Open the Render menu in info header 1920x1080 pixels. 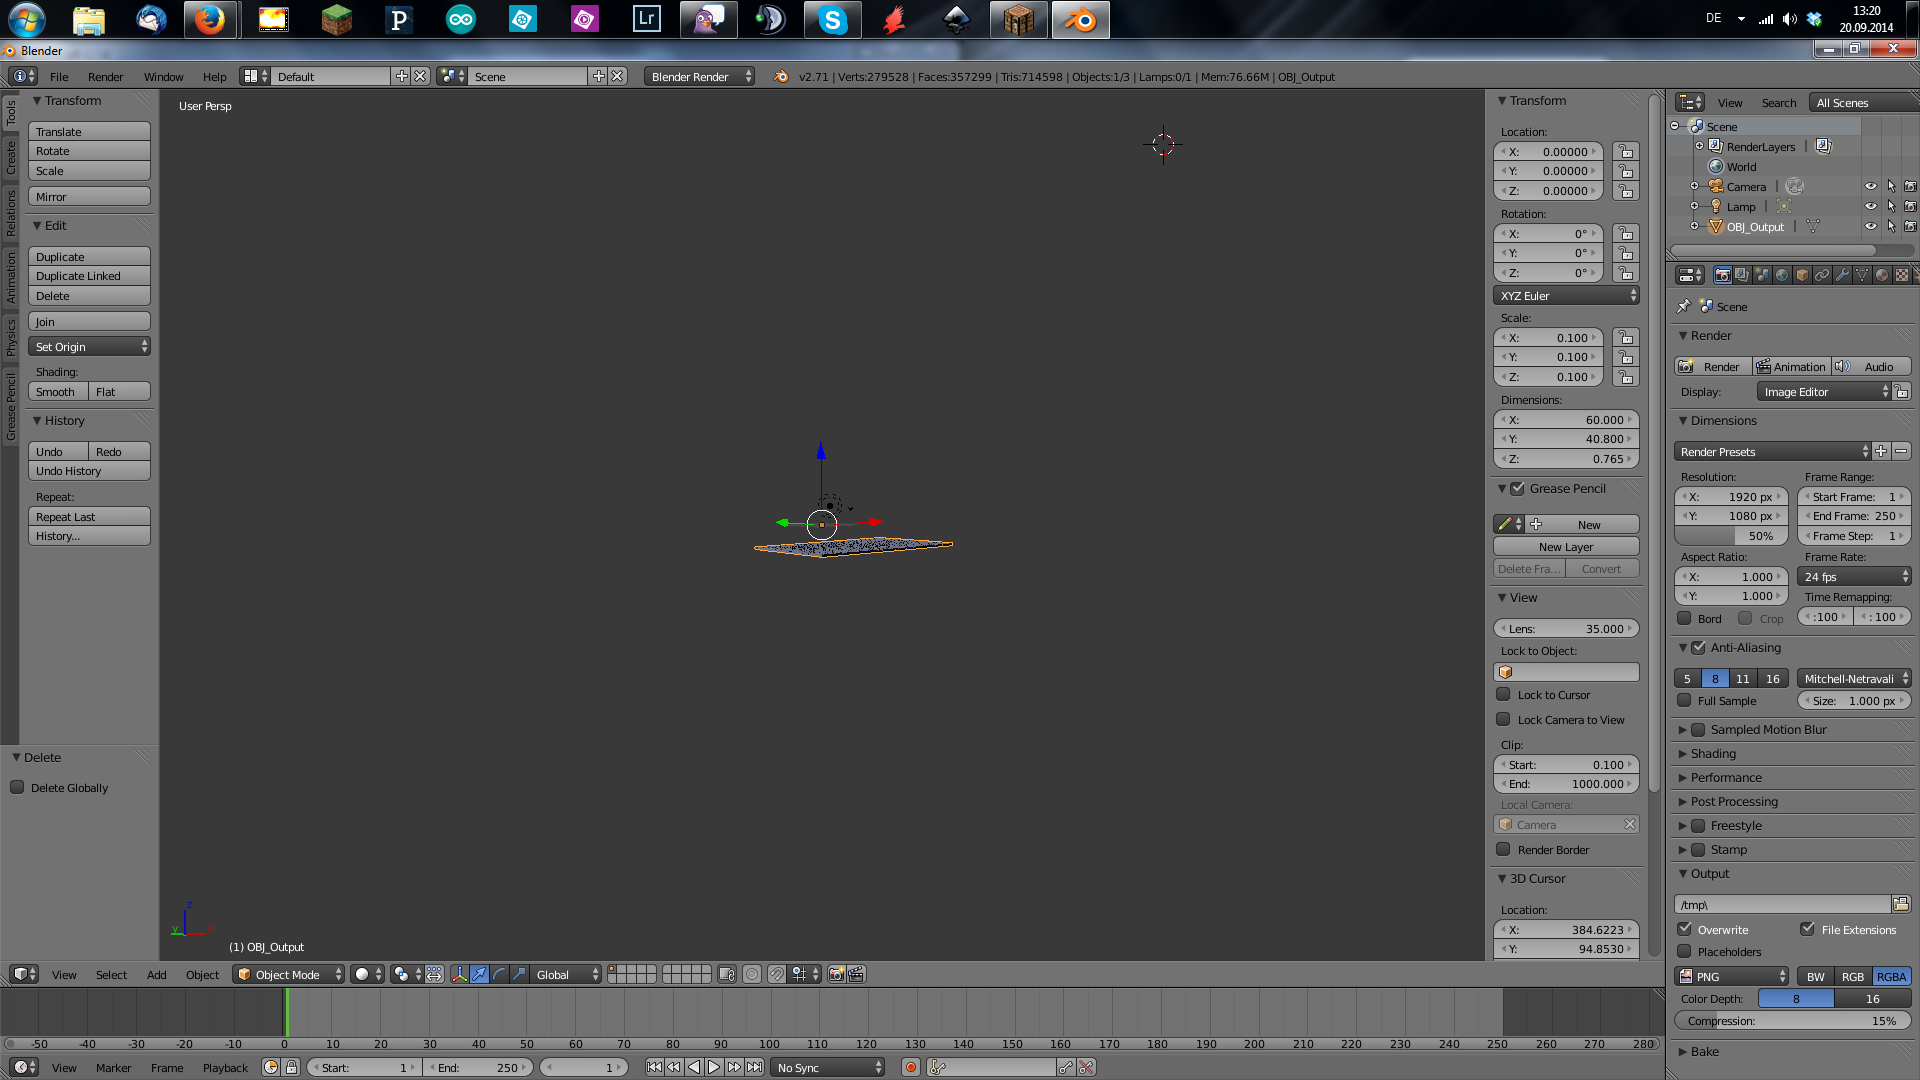pyautogui.click(x=105, y=76)
